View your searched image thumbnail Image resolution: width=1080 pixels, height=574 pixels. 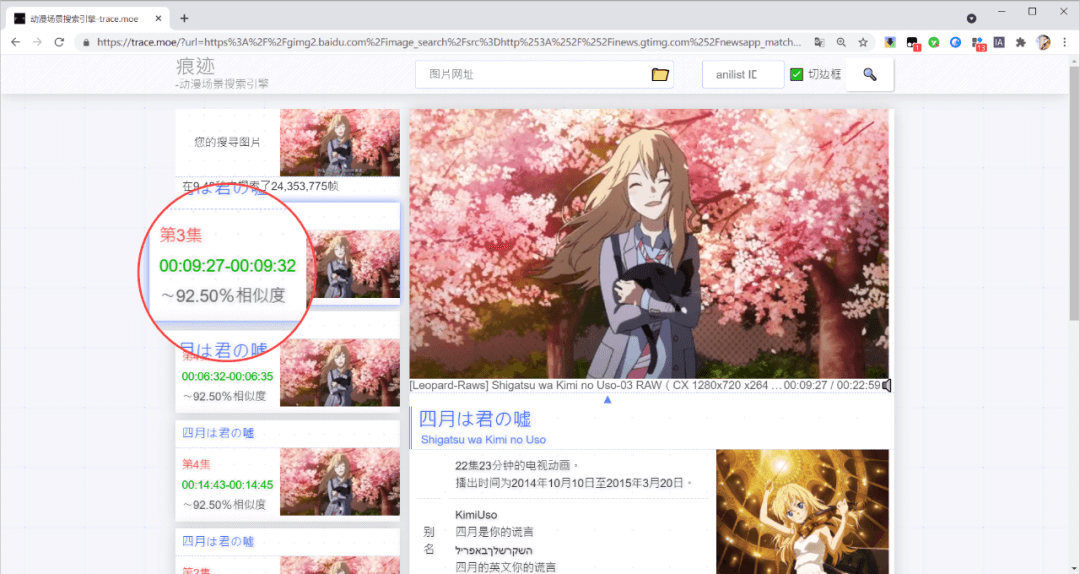coord(340,142)
